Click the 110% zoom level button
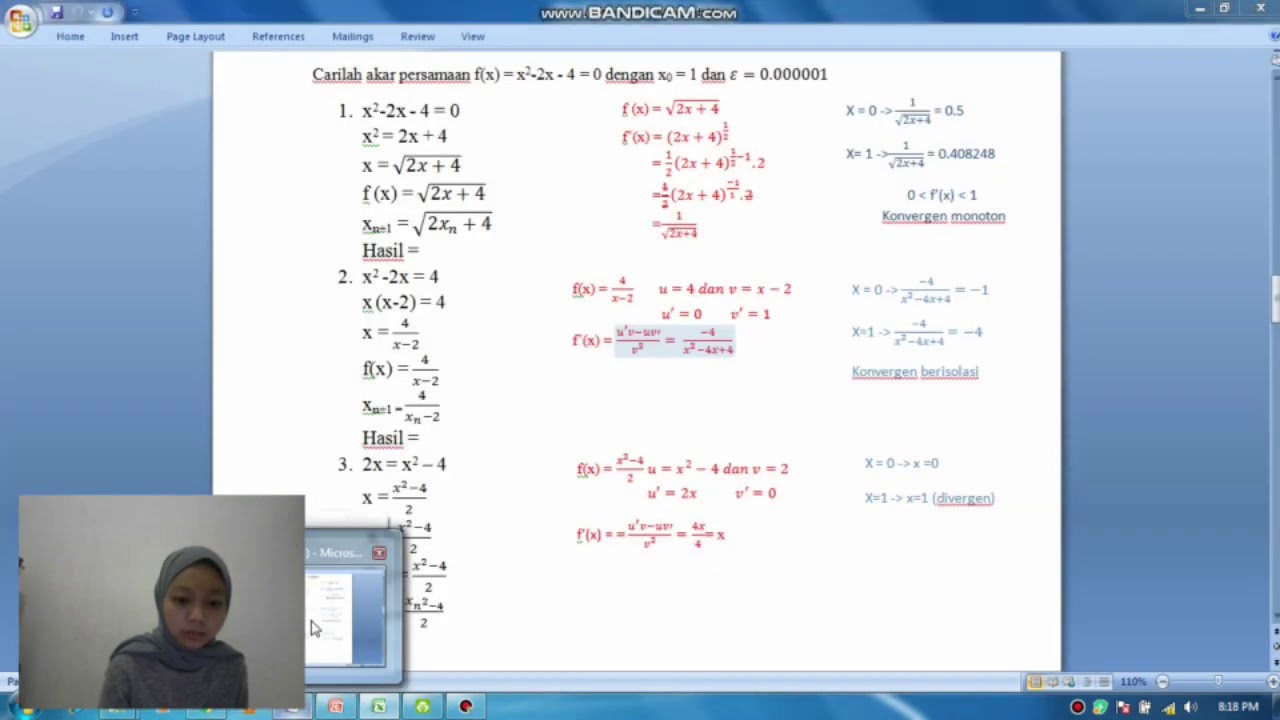The width and height of the screenshot is (1280, 720). (x=1133, y=681)
